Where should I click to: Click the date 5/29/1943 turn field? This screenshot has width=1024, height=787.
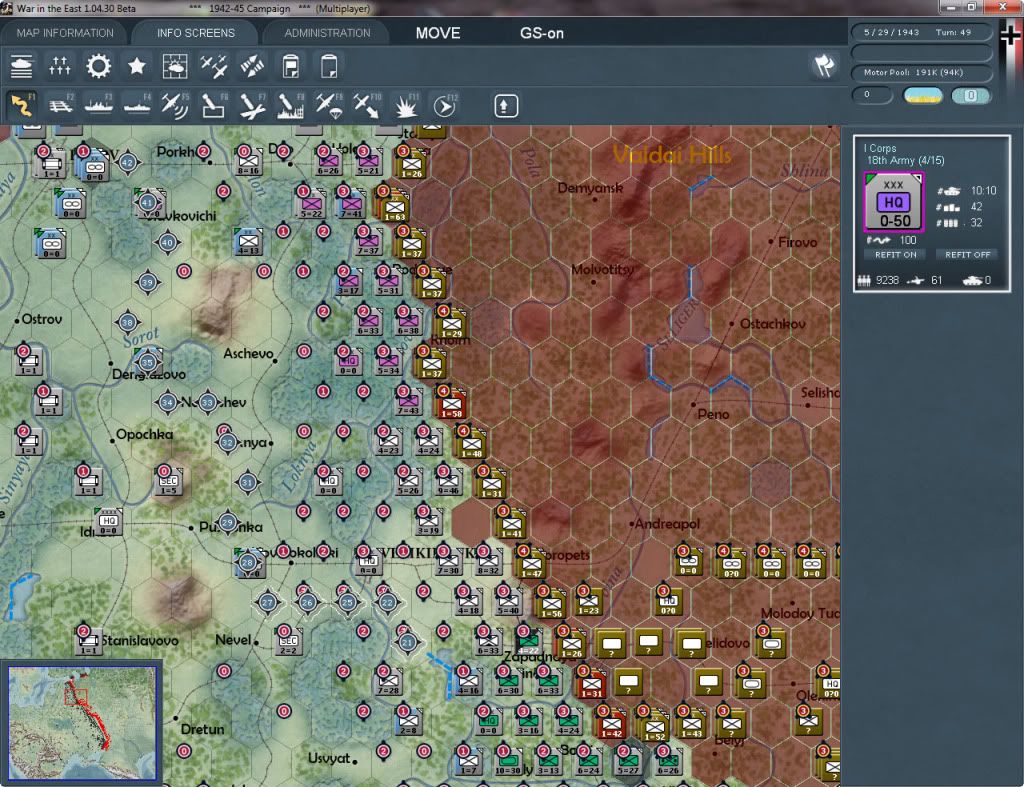(x=921, y=32)
